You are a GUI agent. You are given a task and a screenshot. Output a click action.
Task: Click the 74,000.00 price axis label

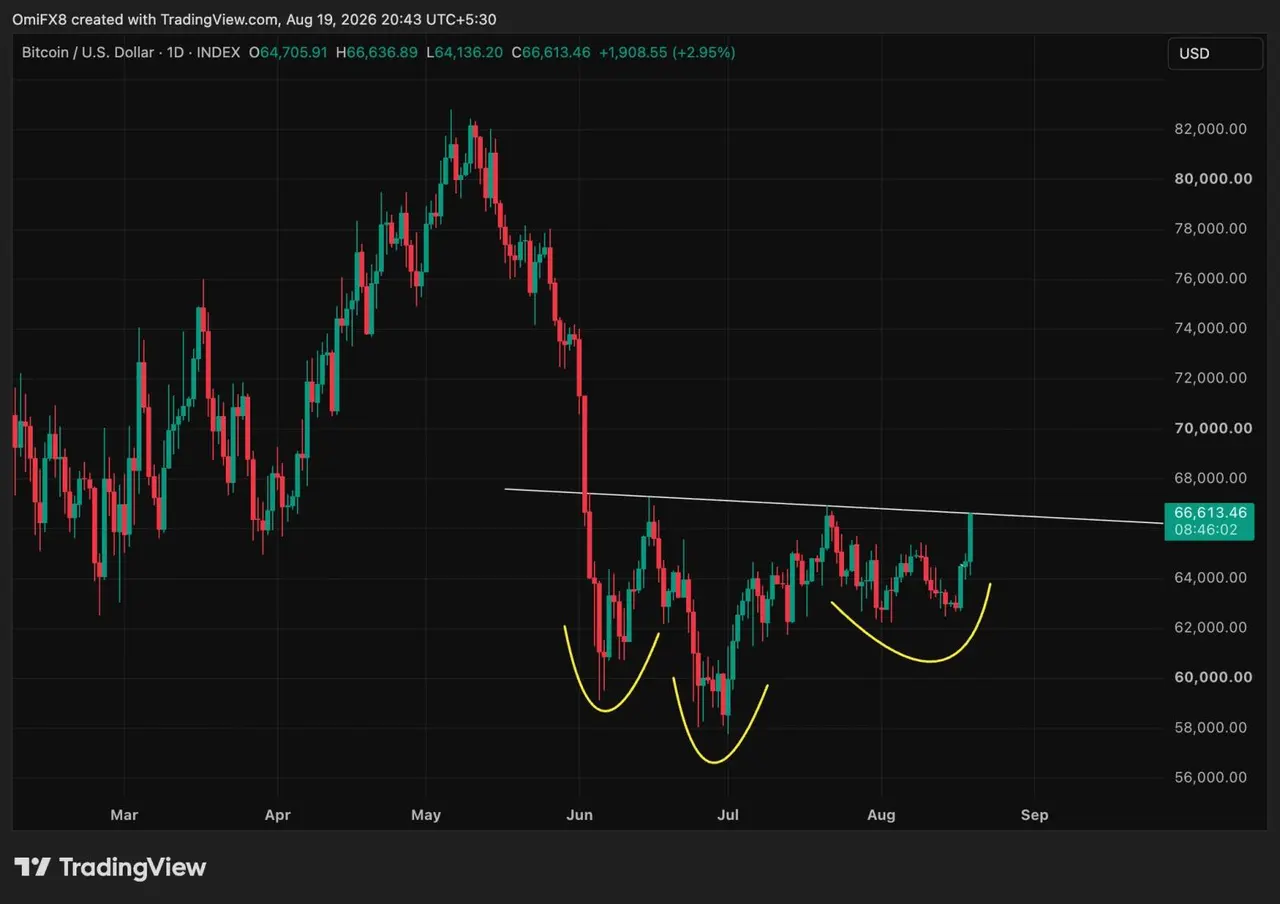point(1209,328)
